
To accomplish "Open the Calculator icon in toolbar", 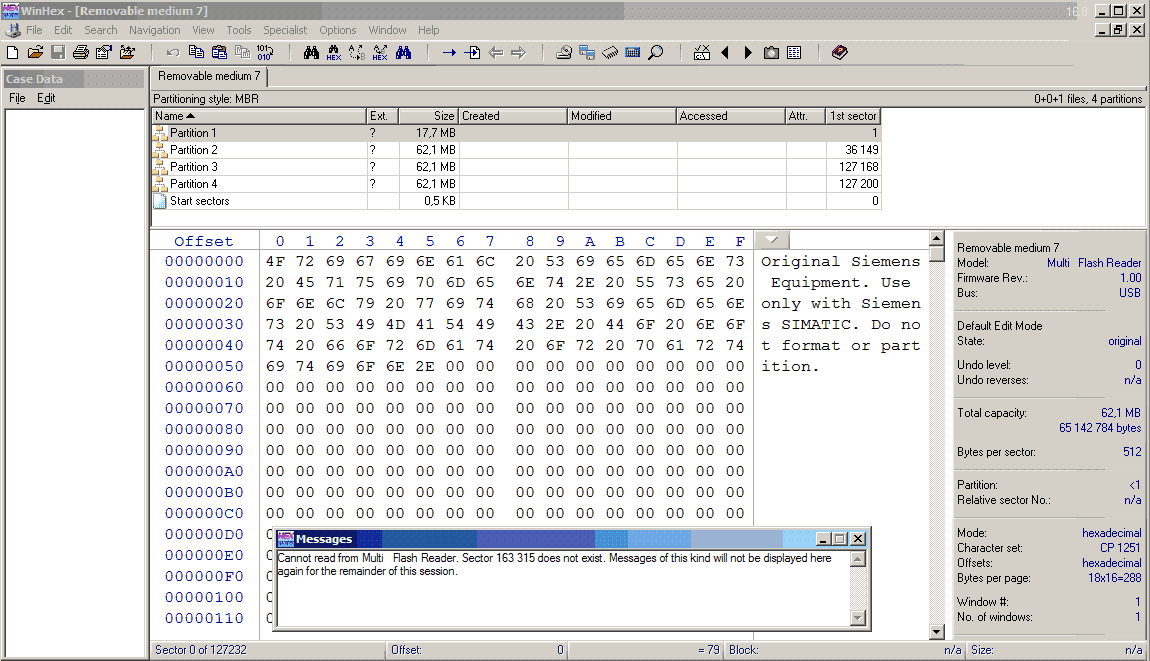I will tap(632, 53).
